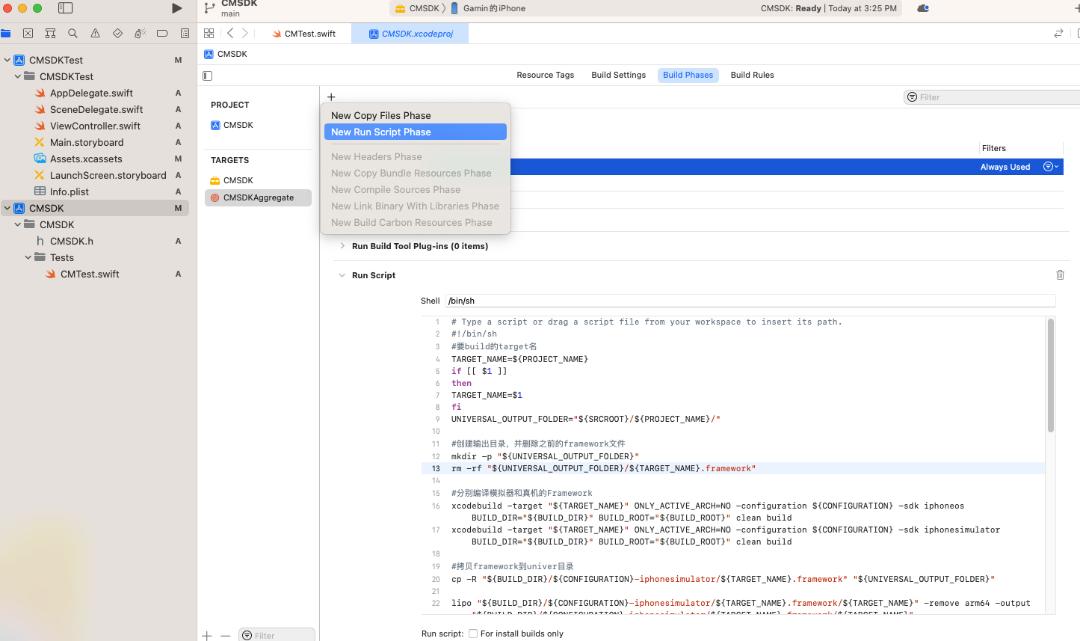
Task: Select the CMSDK.xcodeproj tab
Action: [x=411, y=34]
